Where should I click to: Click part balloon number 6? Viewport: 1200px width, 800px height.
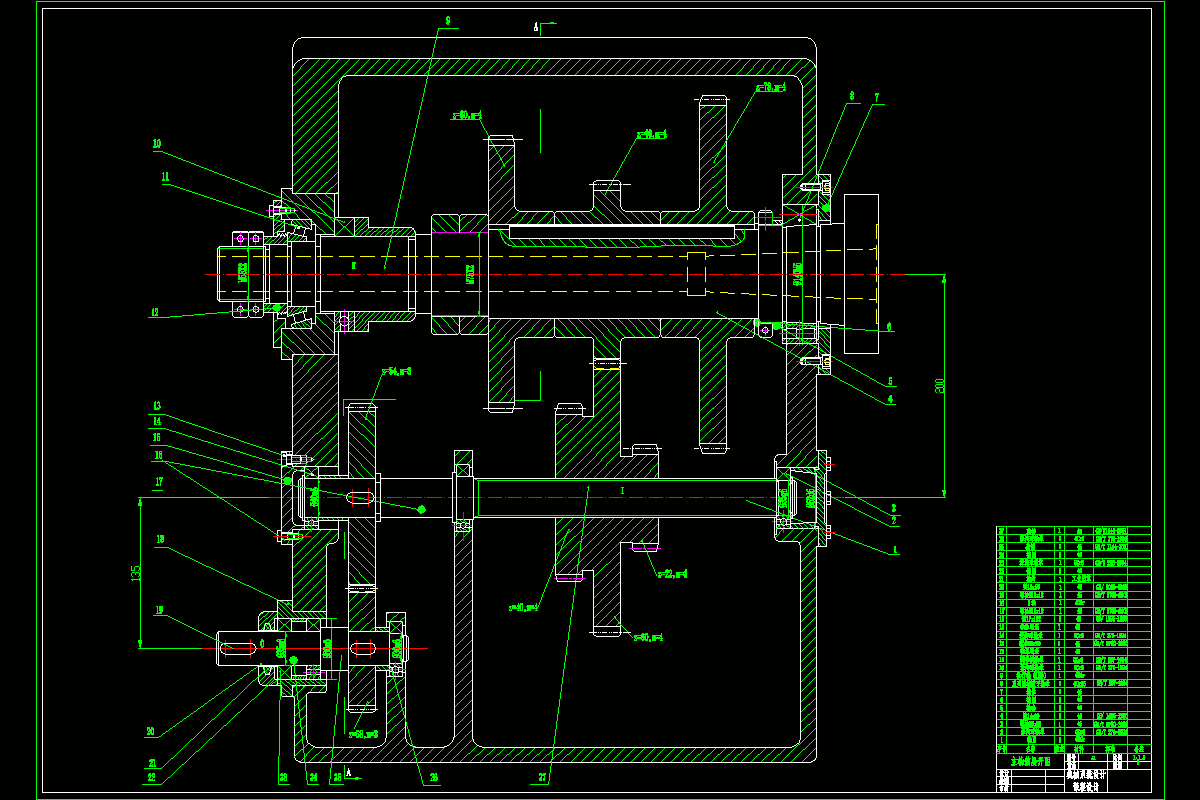889,326
